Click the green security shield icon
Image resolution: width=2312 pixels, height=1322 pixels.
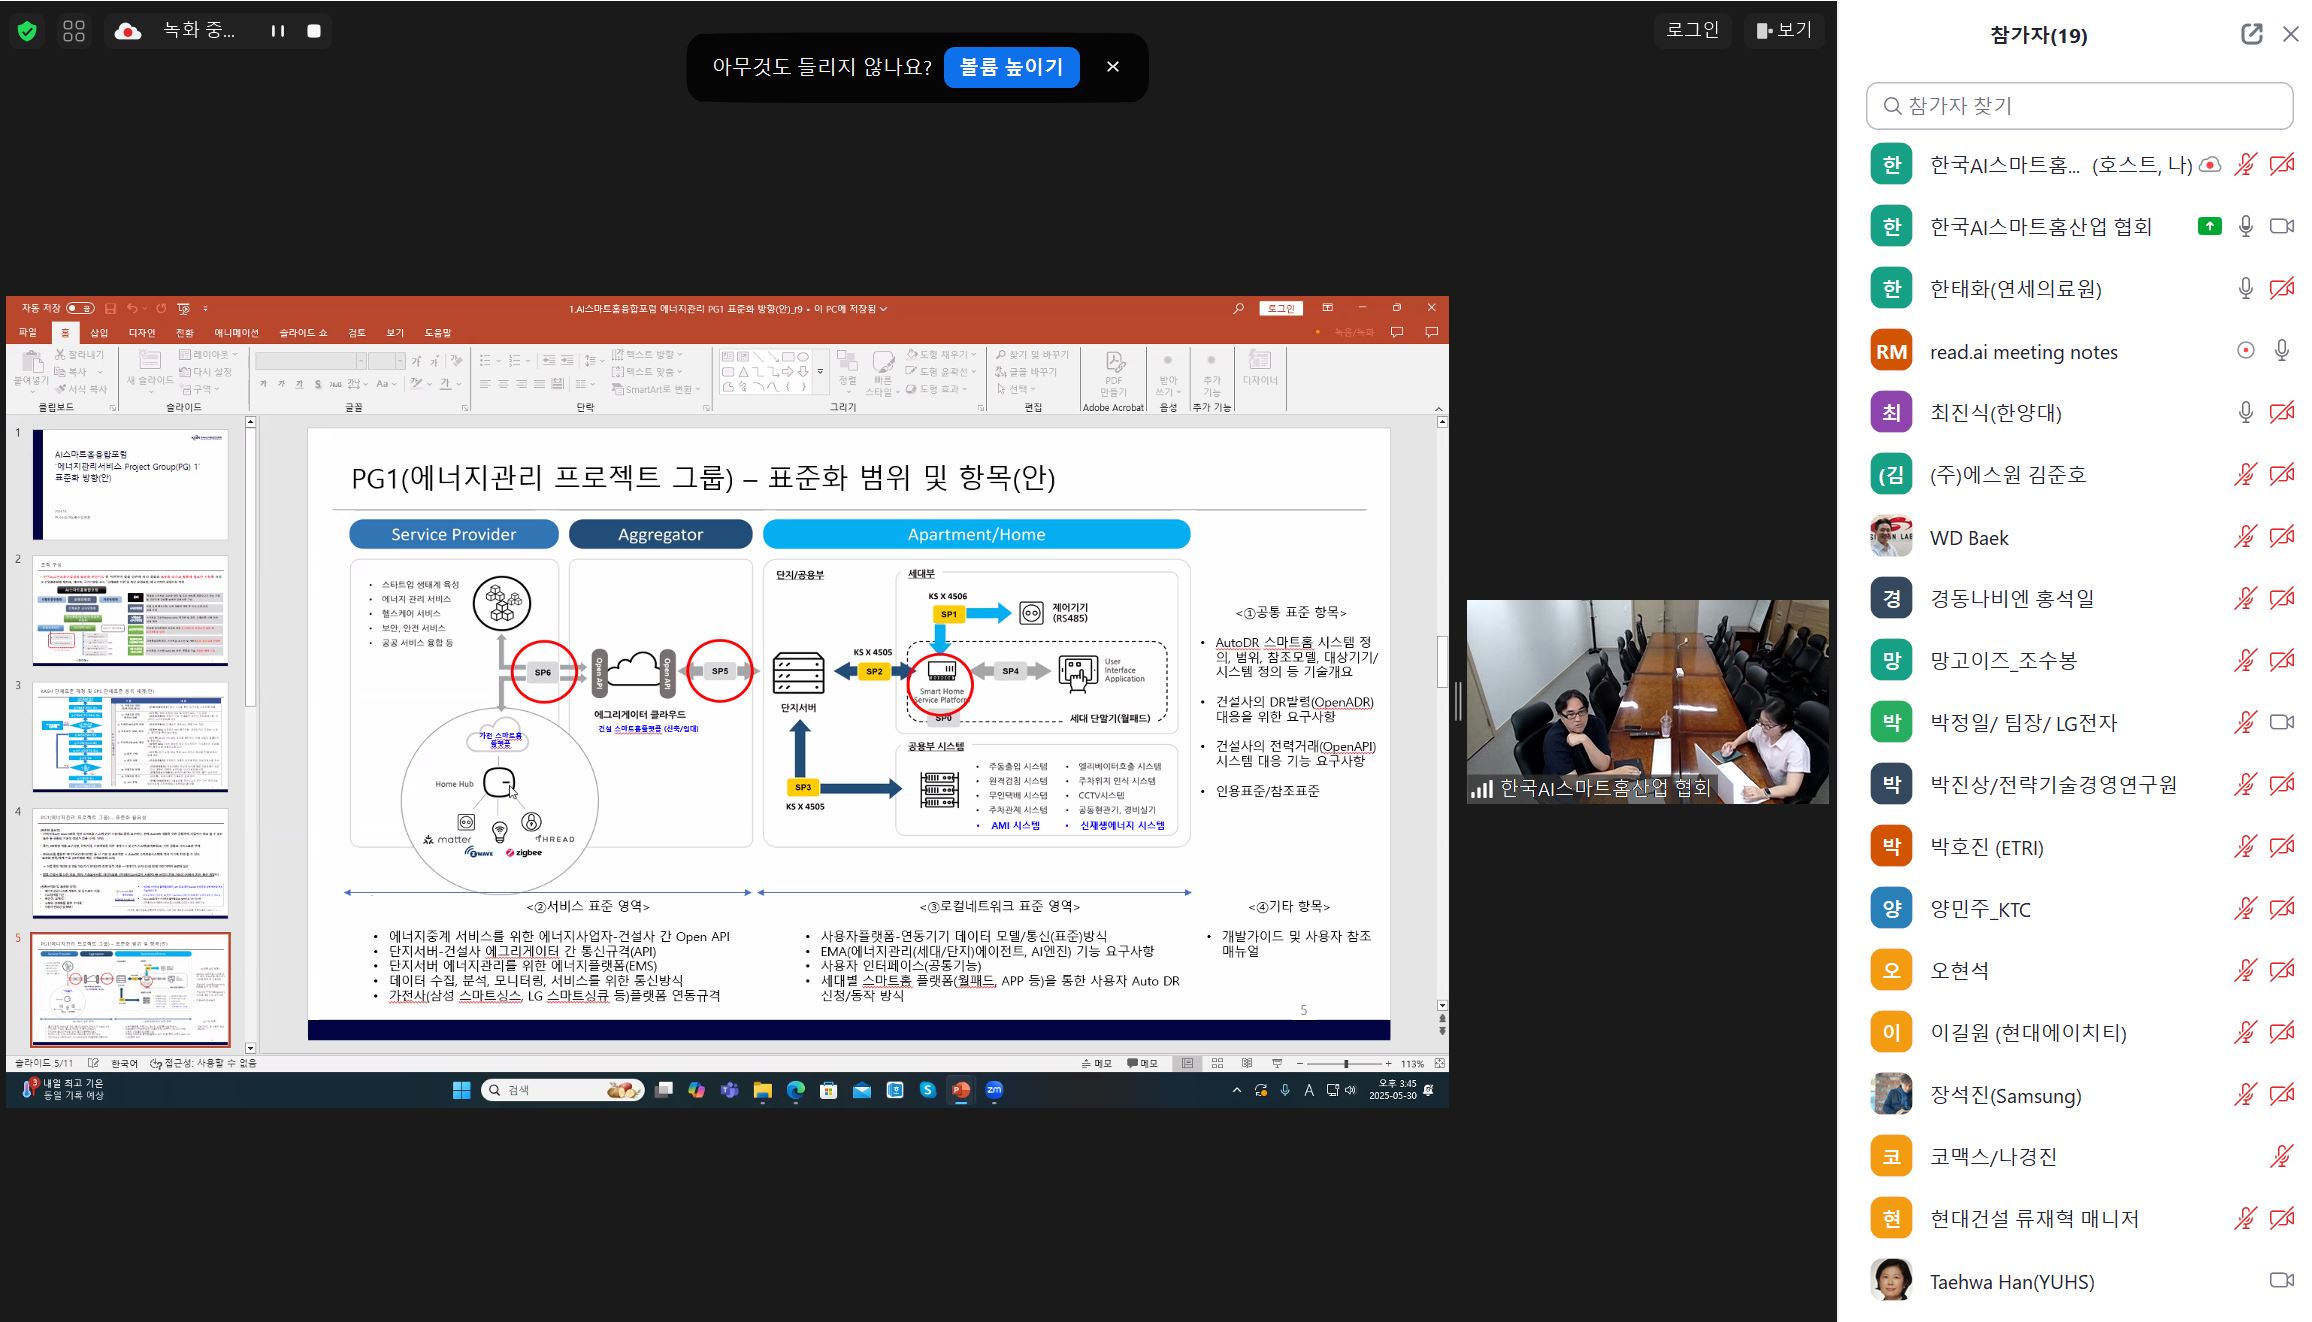tap(27, 31)
